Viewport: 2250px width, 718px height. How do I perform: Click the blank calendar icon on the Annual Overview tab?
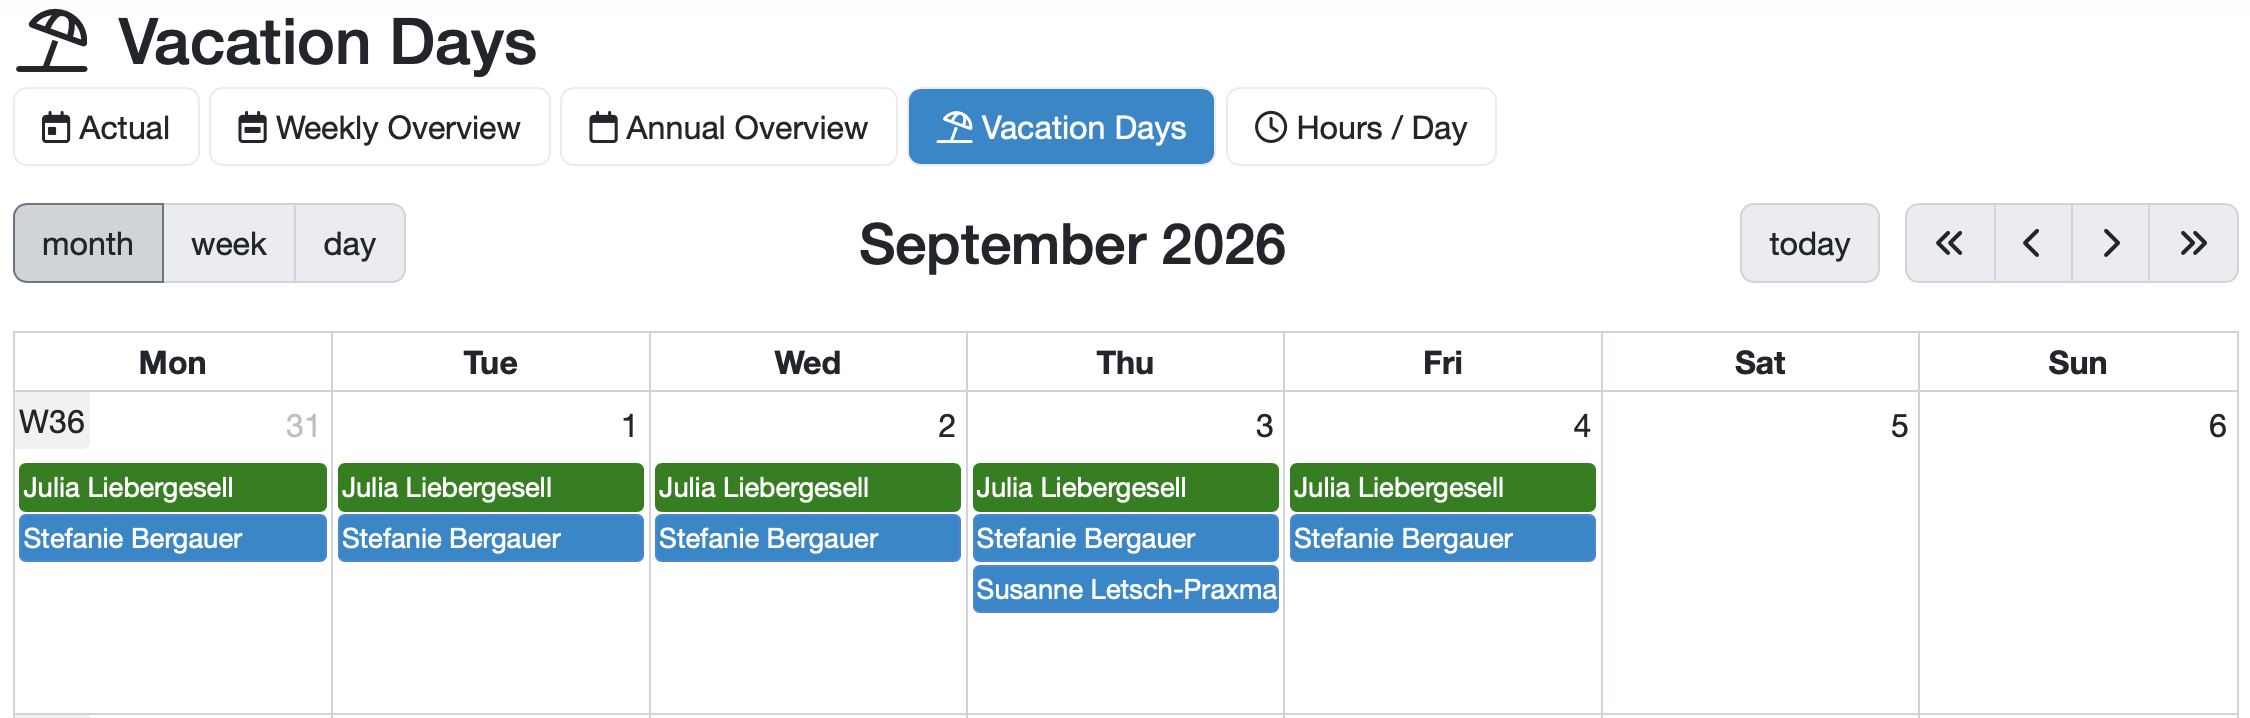[x=603, y=128]
